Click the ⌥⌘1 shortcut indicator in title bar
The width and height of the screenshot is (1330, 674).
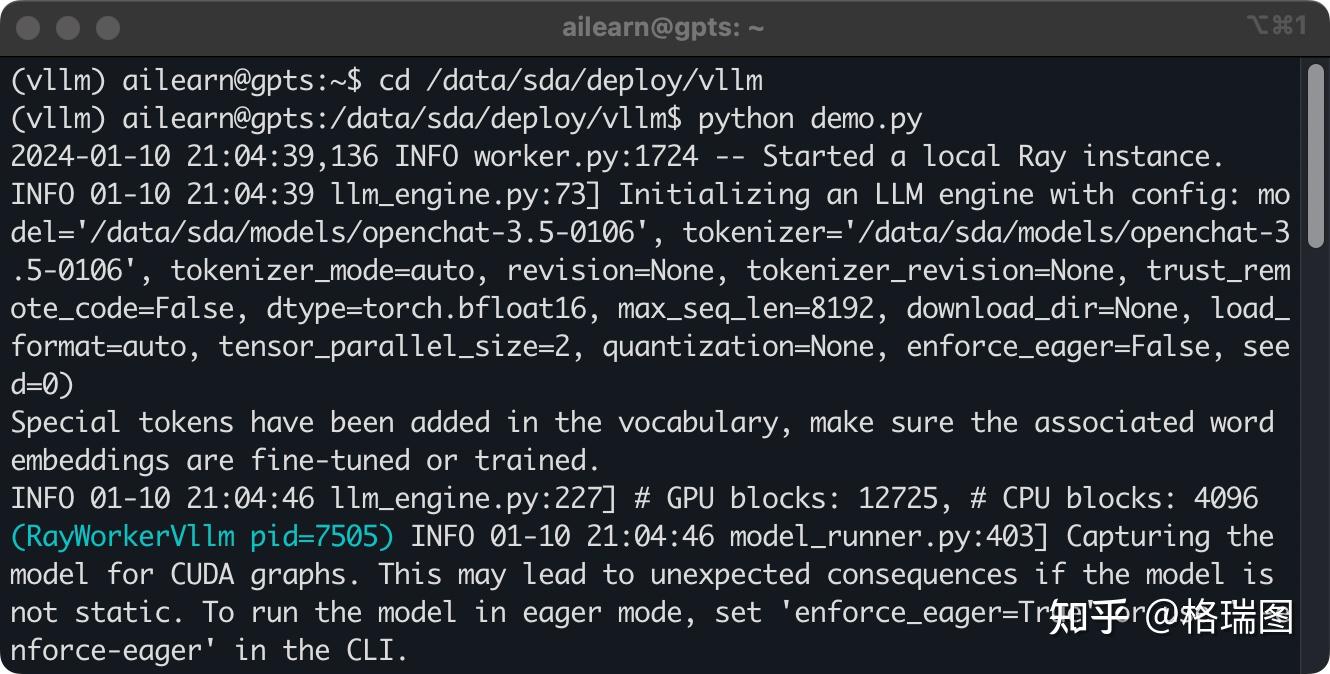[1276, 27]
